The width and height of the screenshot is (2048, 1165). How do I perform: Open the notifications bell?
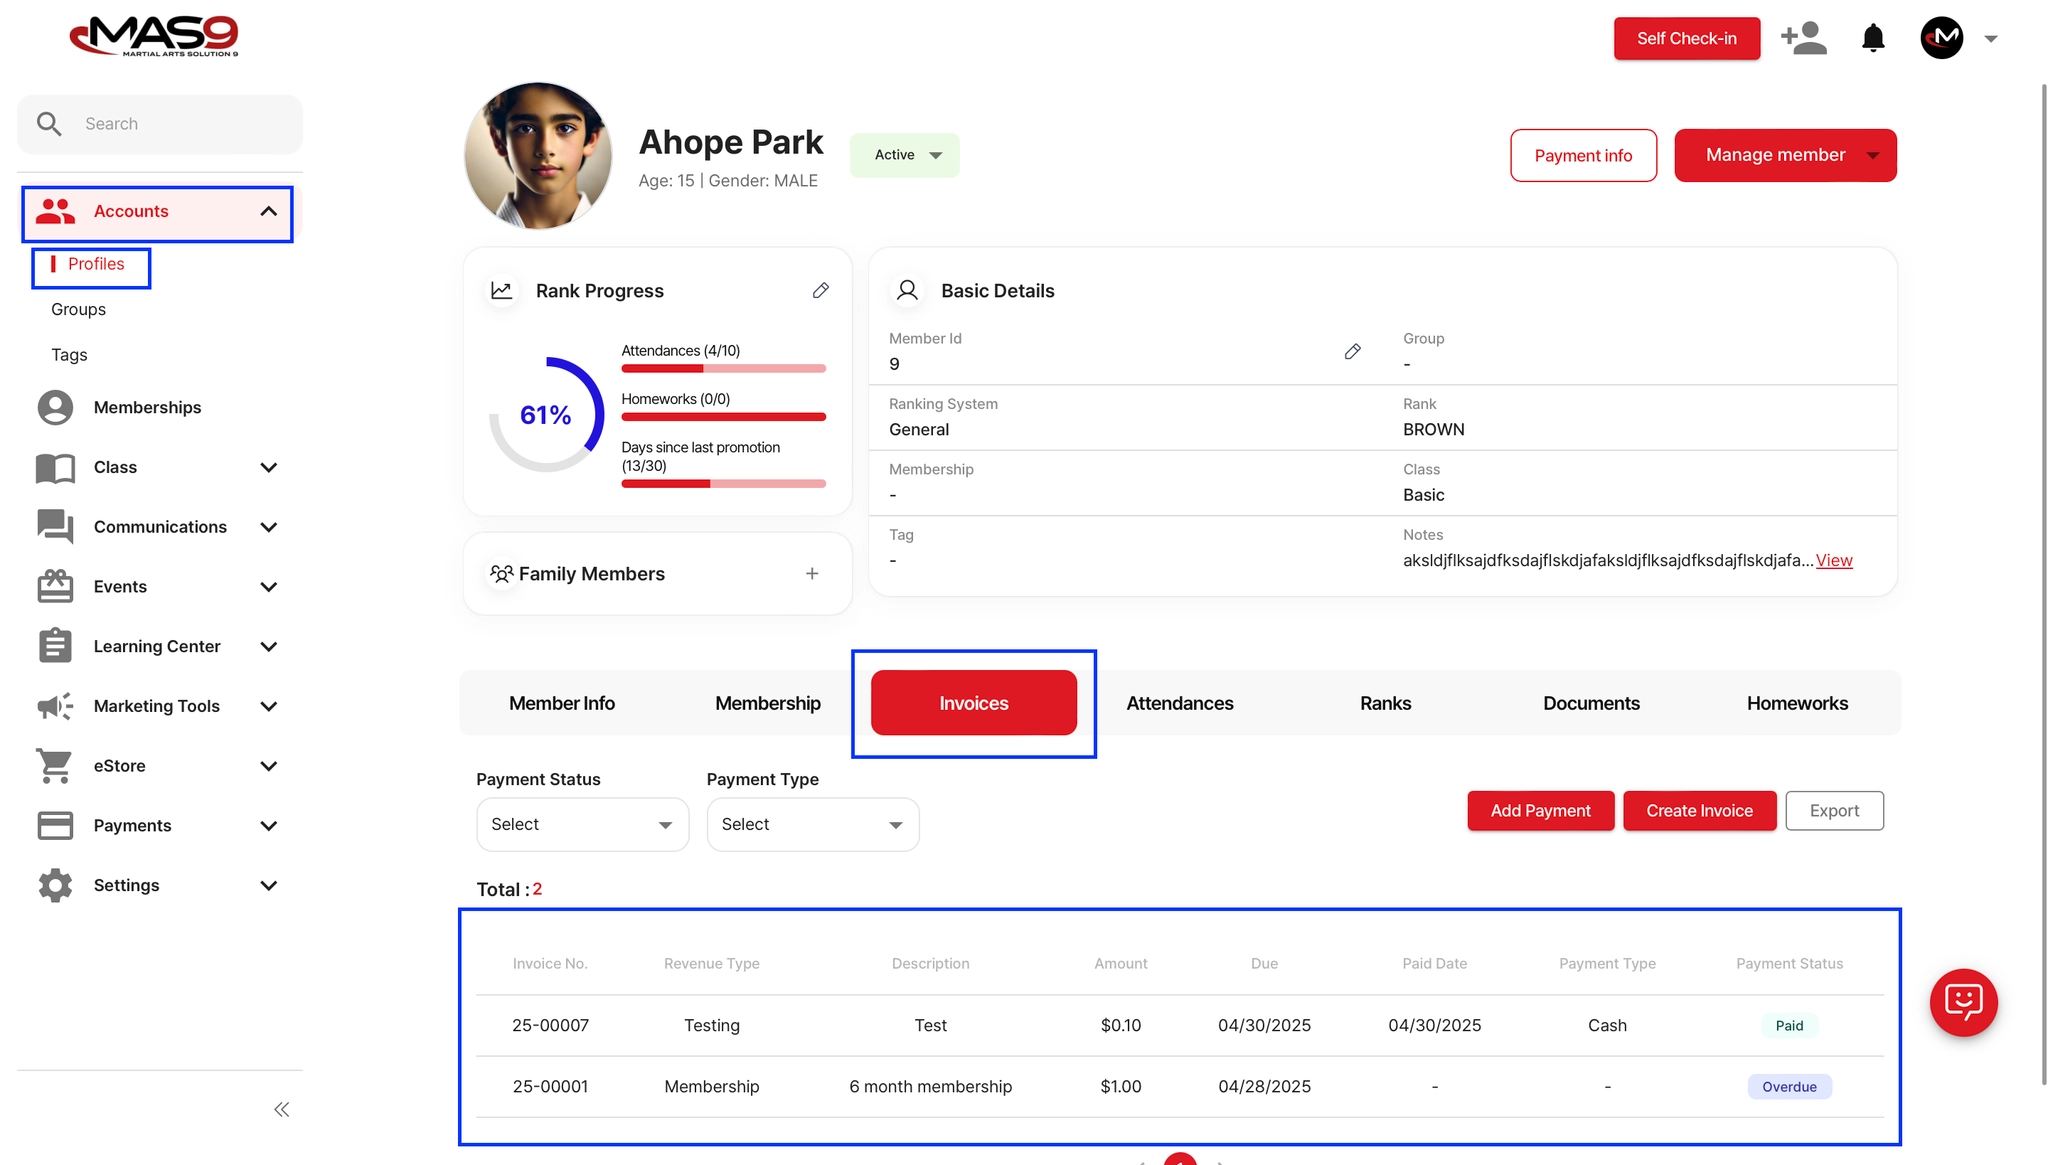pyautogui.click(x=1873, y=39)
